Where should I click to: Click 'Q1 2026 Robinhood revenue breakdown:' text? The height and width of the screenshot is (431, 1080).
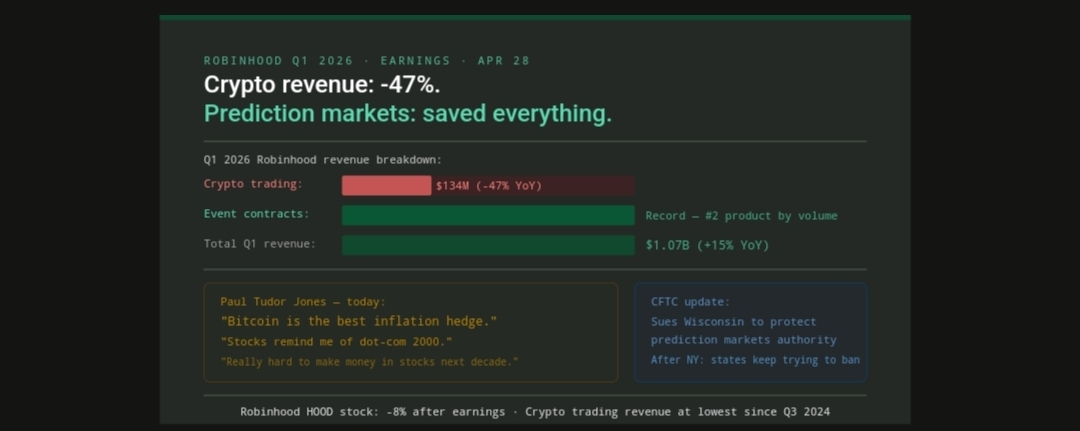(x=322, y=160)
